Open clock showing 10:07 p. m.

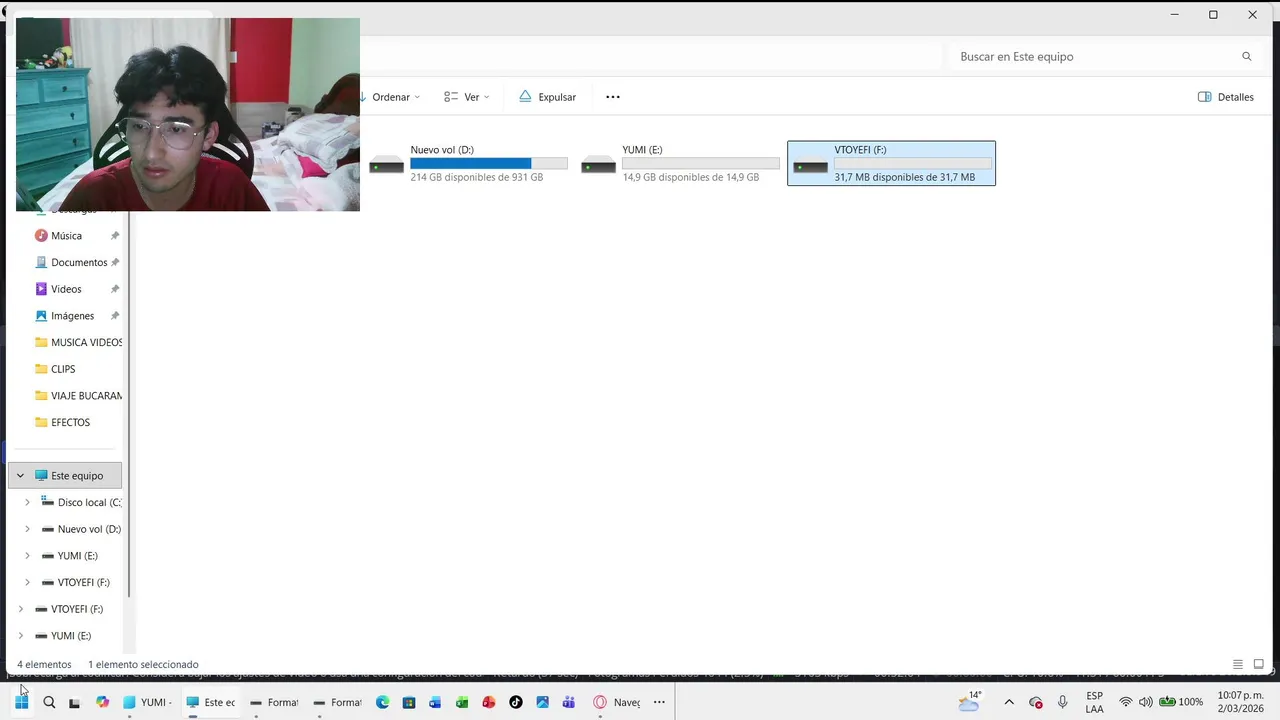(x=1241, y=702)
